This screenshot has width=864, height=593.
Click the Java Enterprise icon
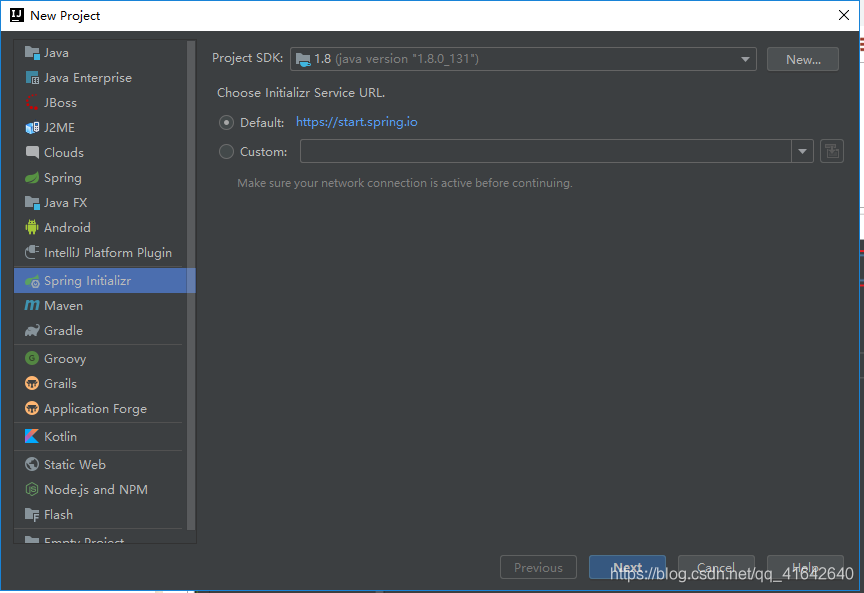[x=32, y=78]
